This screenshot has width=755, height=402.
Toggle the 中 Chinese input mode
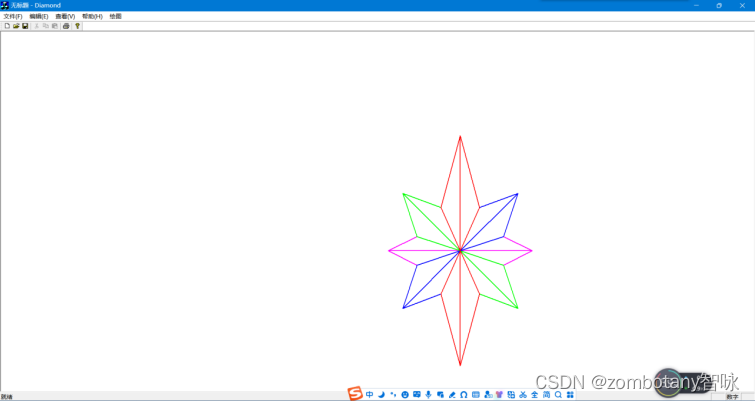tap(369, 395)
